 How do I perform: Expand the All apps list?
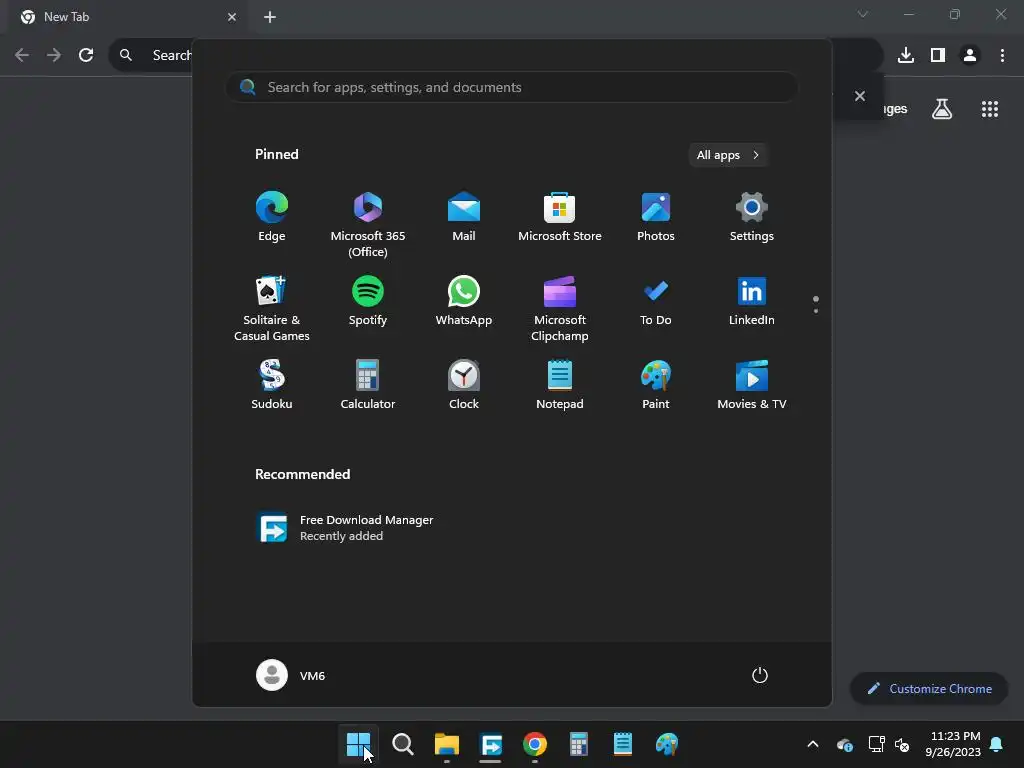point(728,155)
